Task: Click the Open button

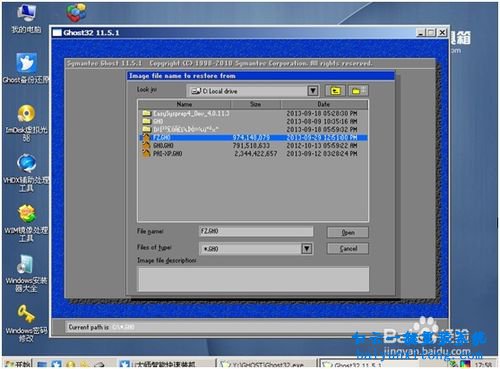Action: 348,232
